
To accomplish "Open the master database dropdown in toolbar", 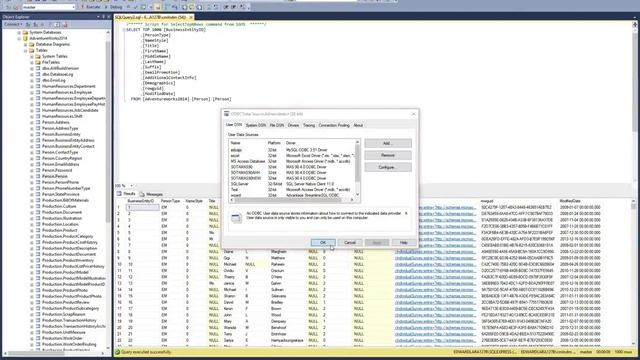I will click(49, 7).
